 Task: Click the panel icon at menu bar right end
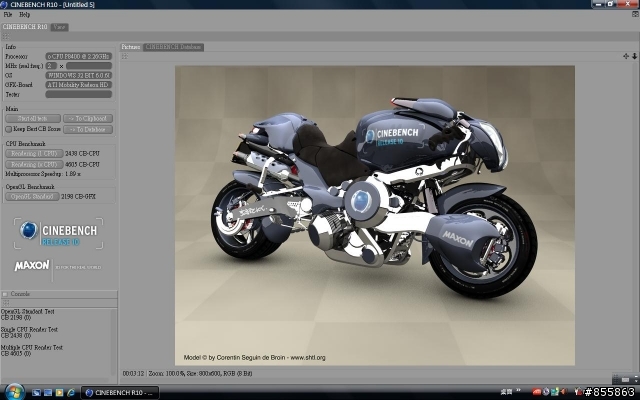(x=635, y=14)
